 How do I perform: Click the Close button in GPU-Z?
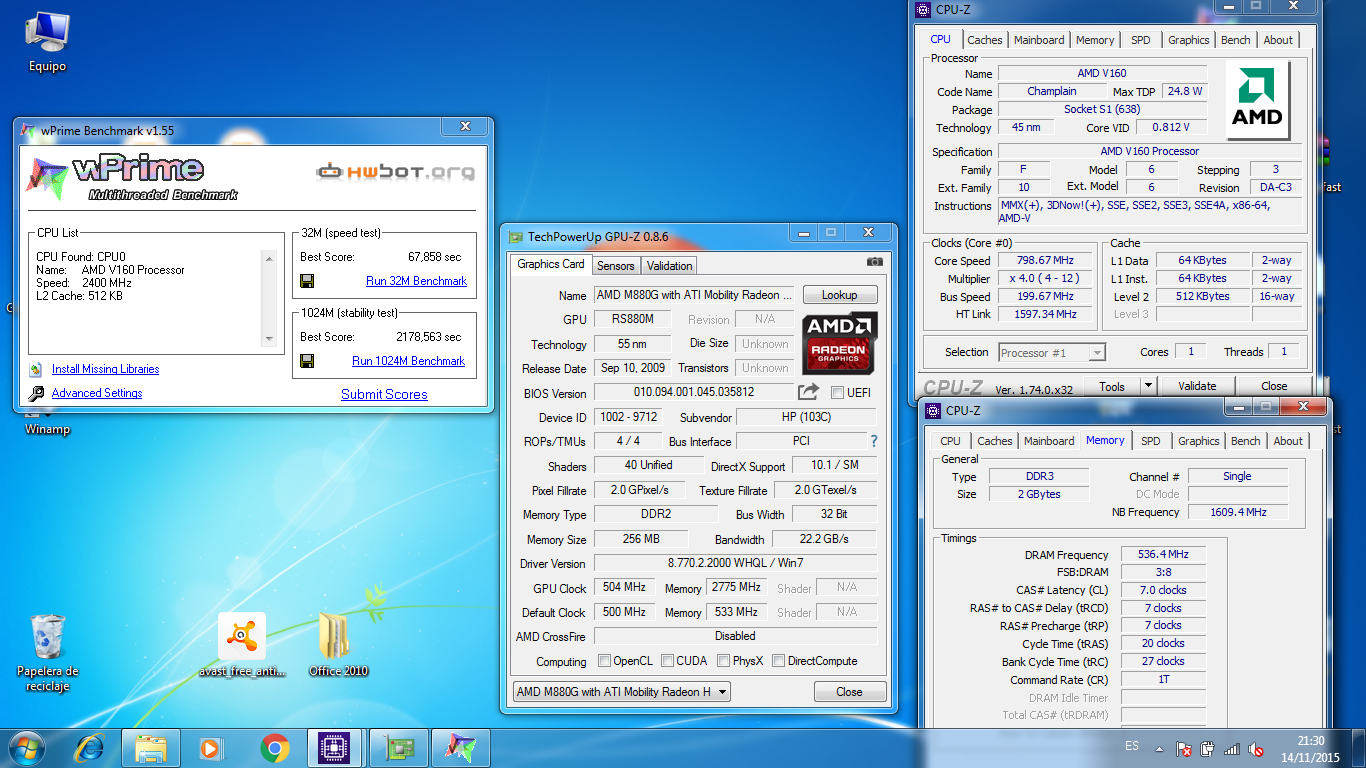click(x=849, y=692)
